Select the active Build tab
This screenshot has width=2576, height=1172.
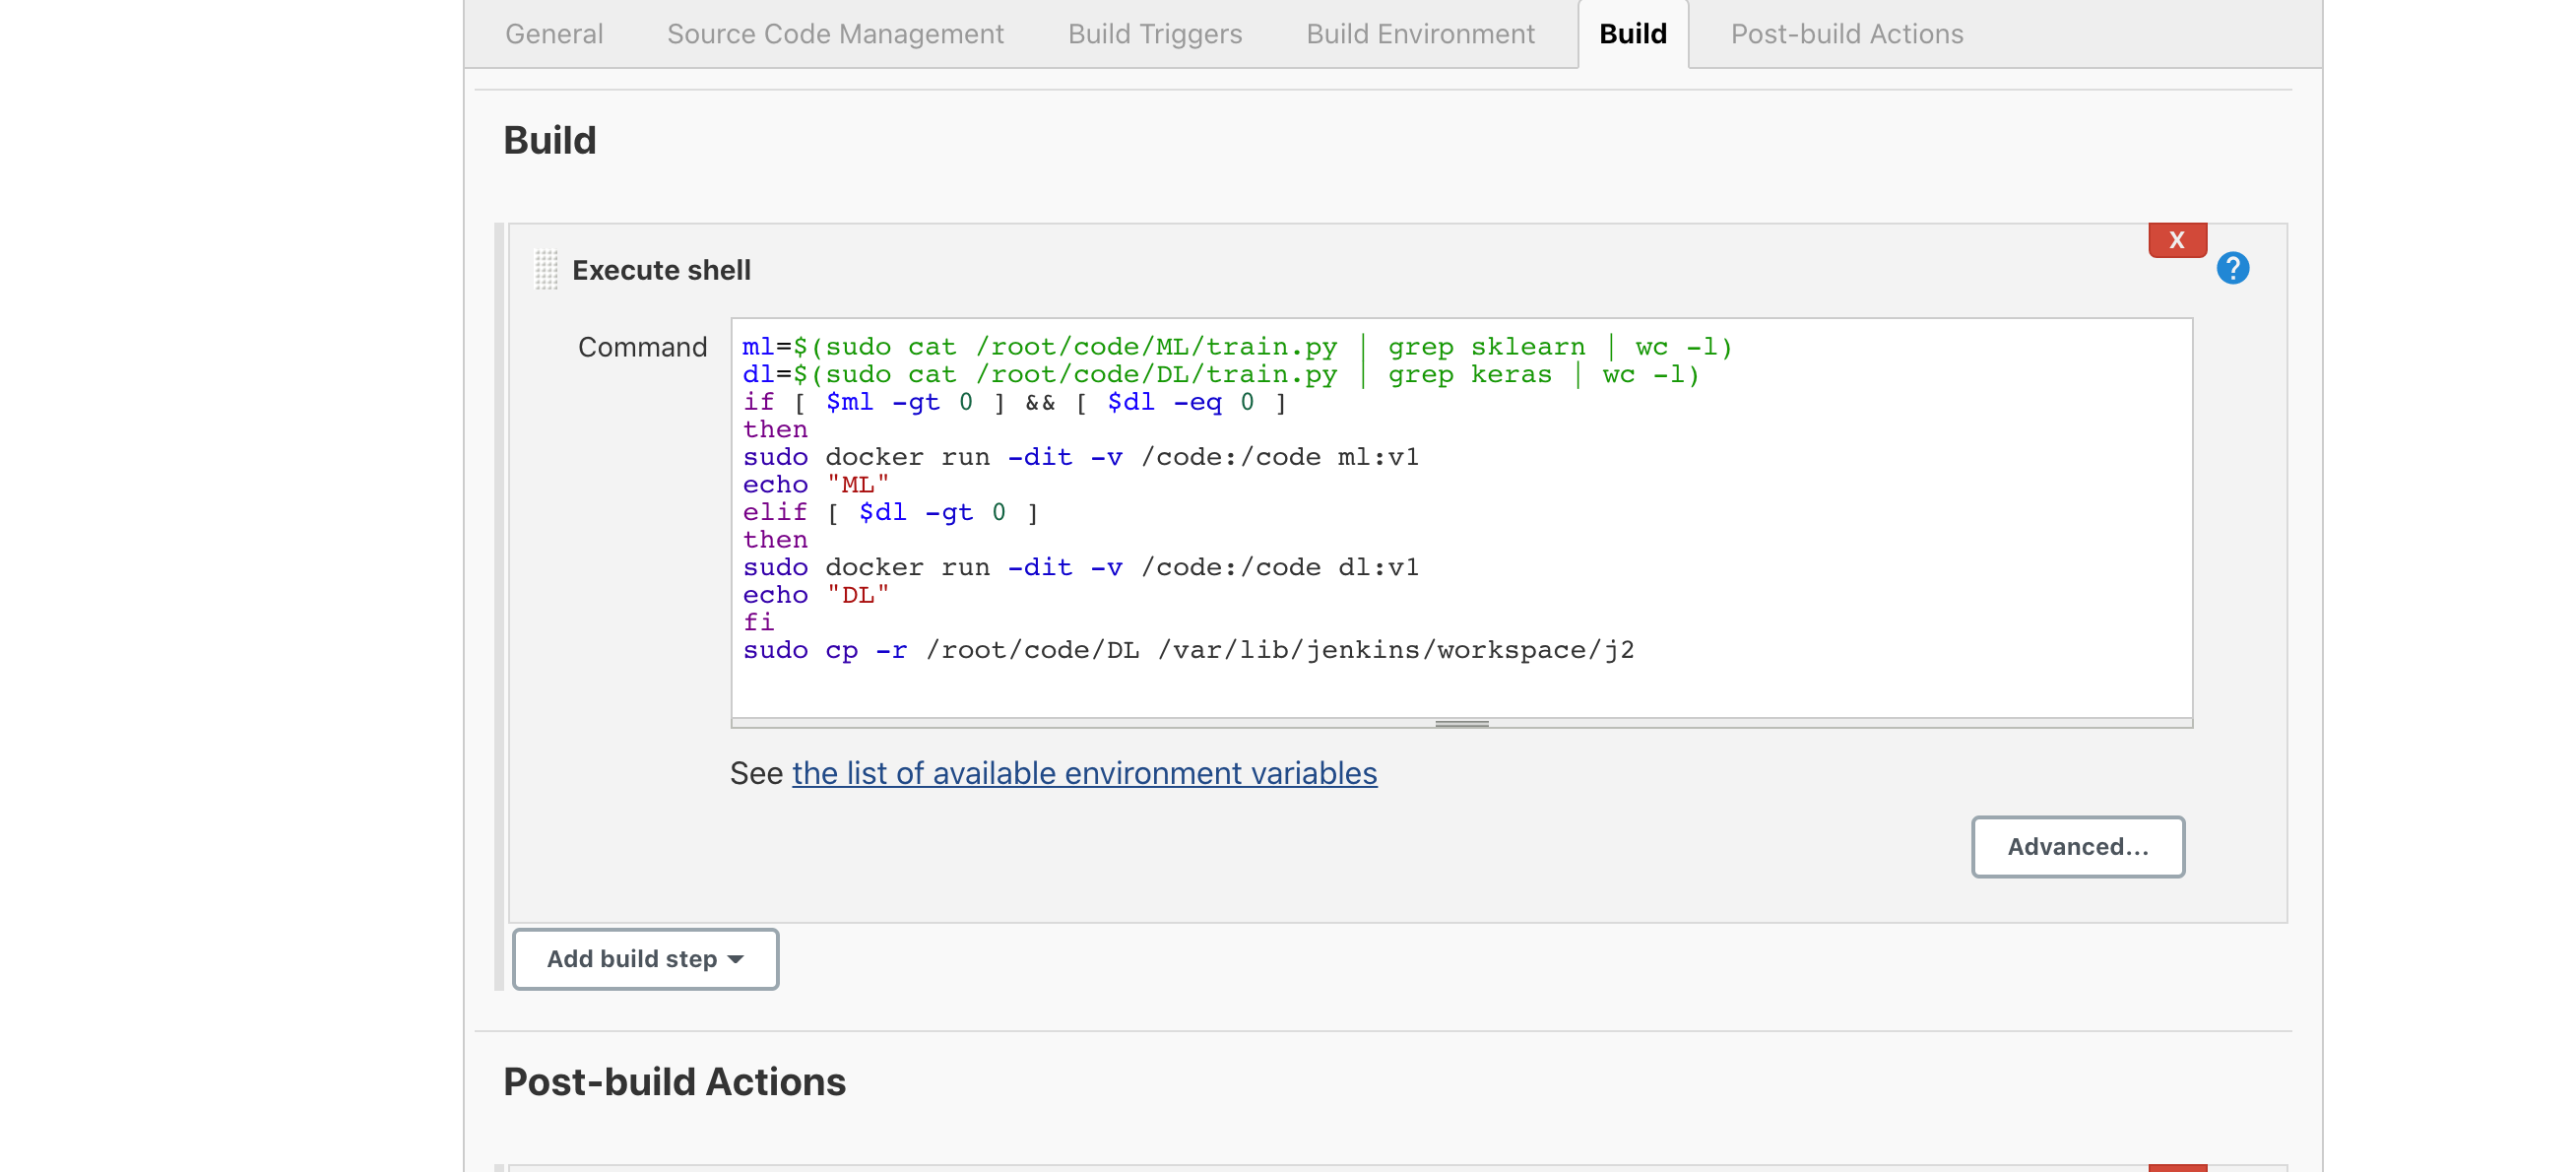pyautogui.click(x=1632, y=34)
